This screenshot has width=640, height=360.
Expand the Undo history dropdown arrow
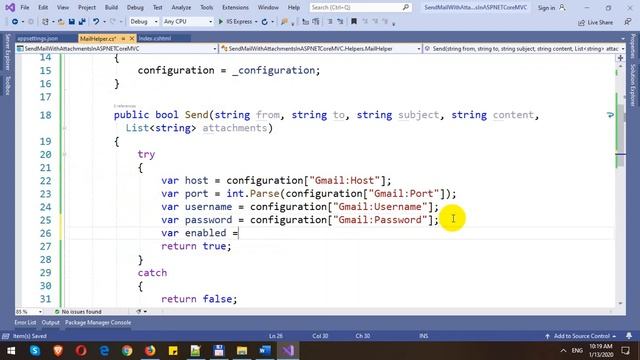pos(104,22)
